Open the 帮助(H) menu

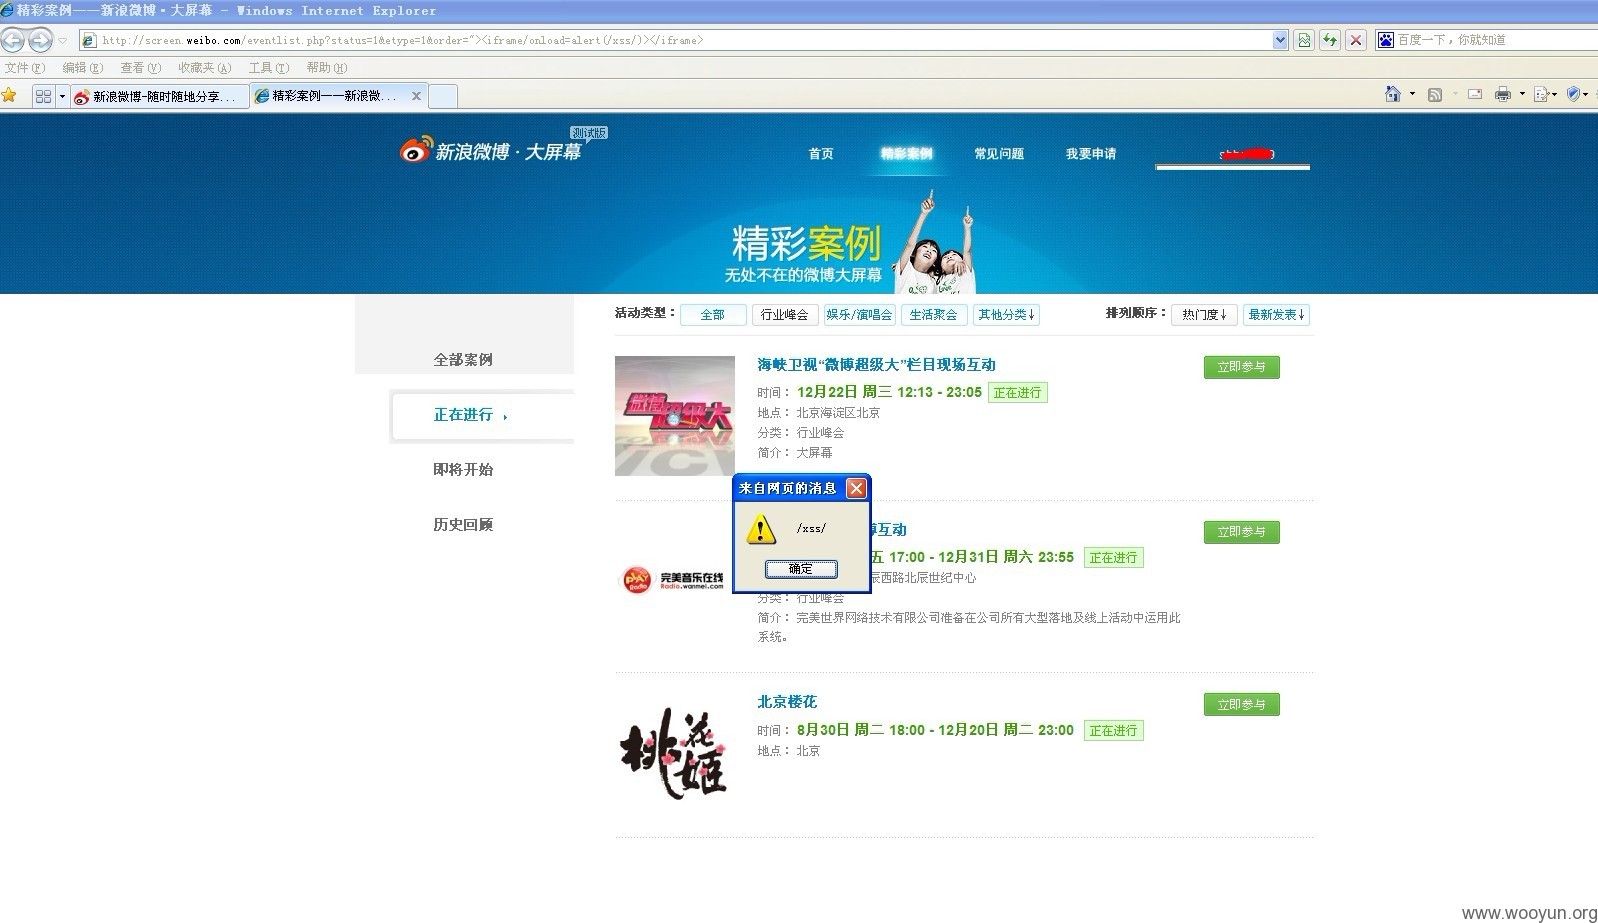(x=327, y=68)
